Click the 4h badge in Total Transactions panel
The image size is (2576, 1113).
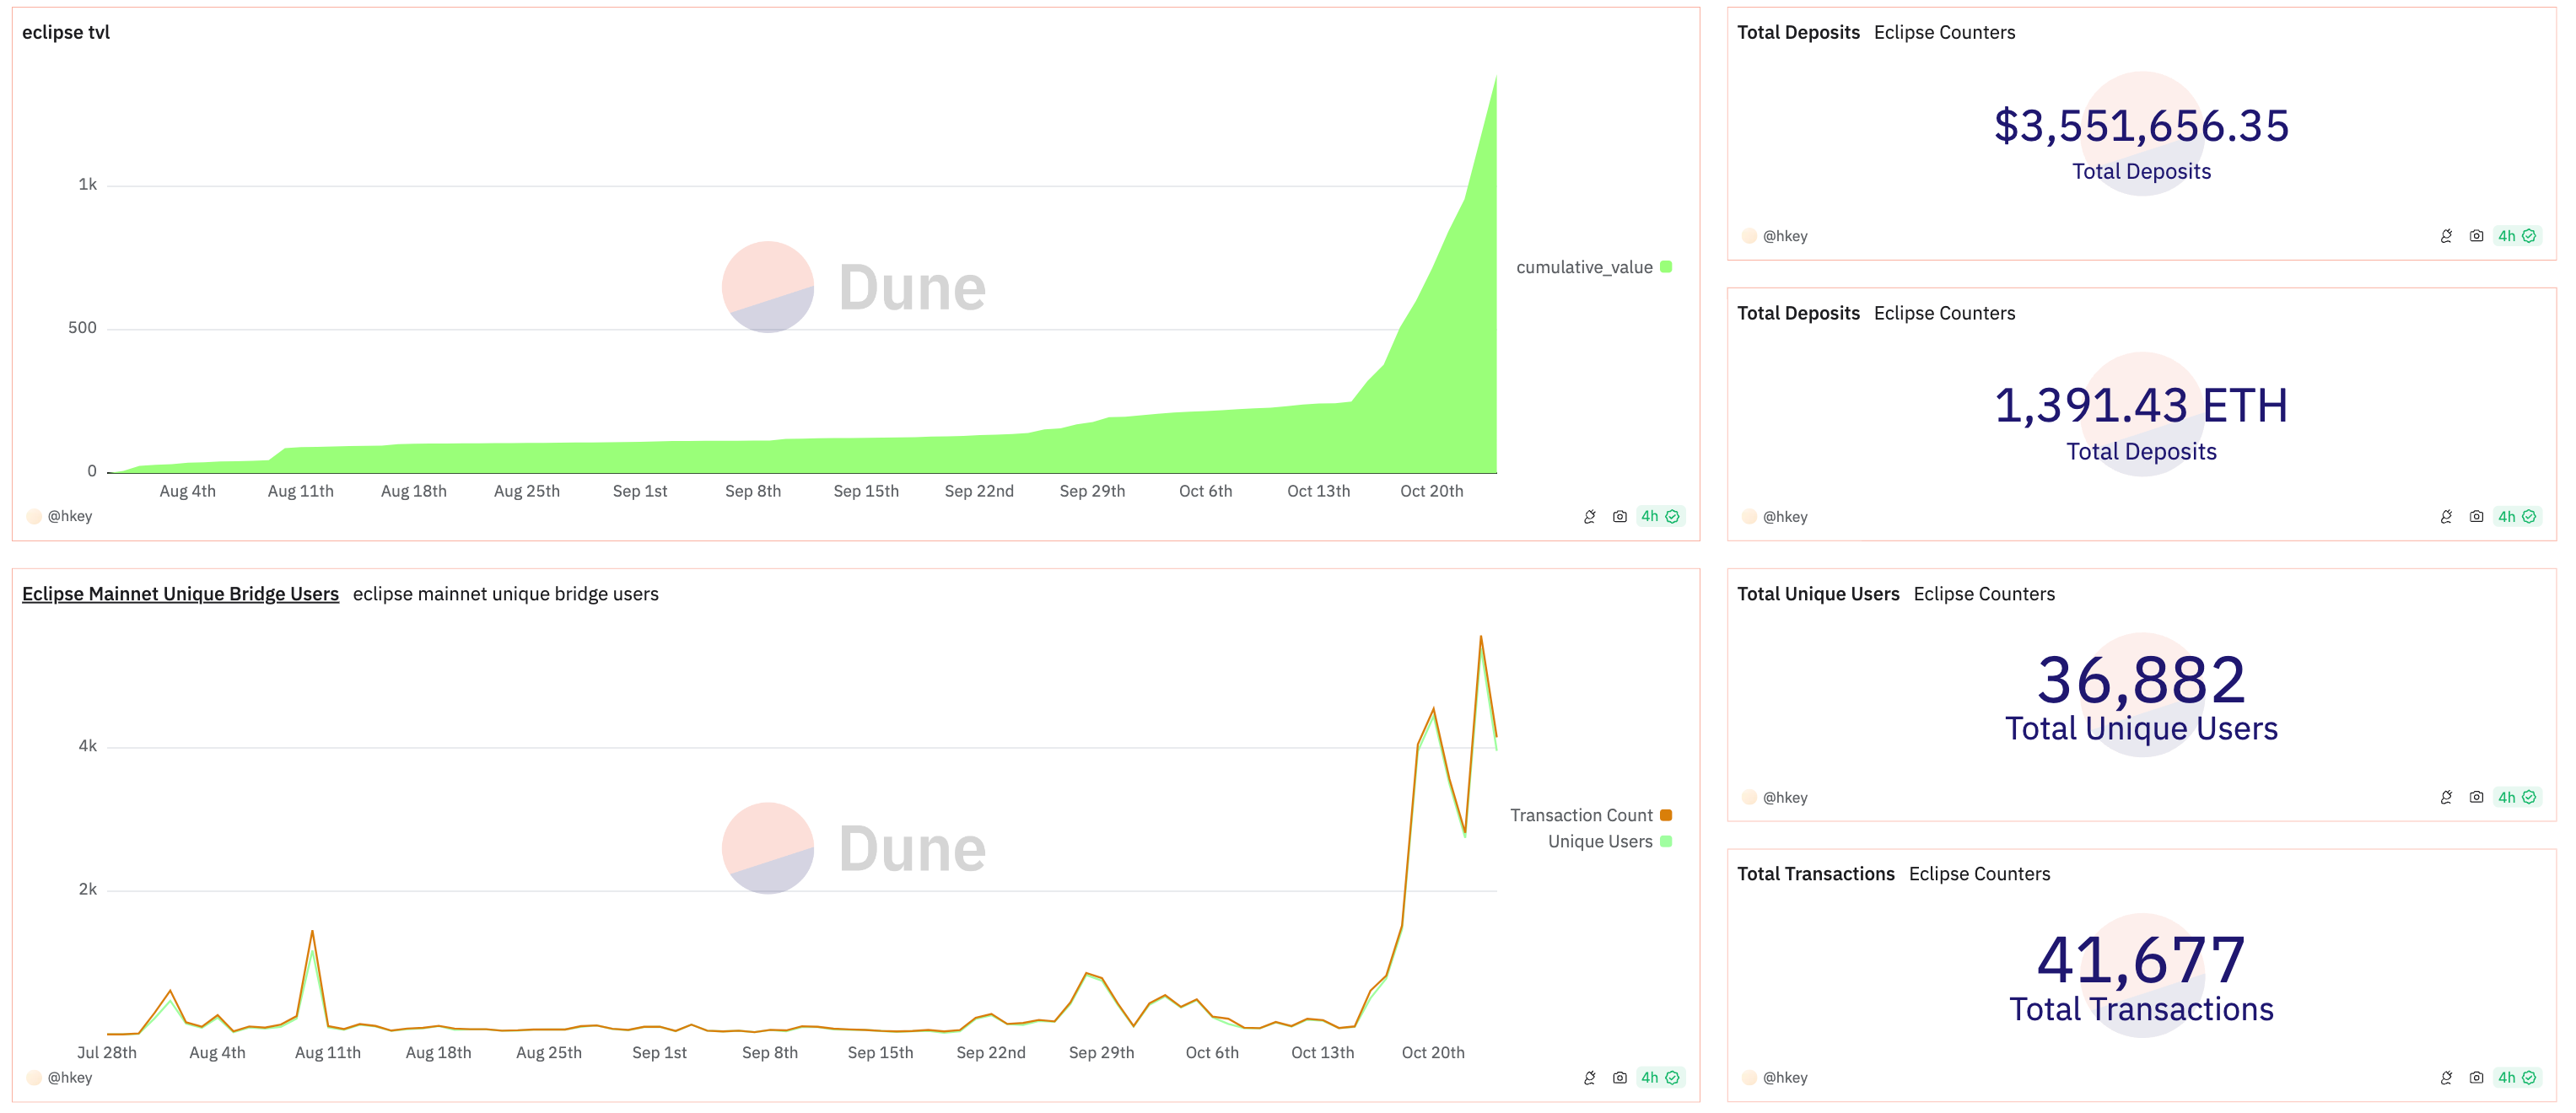click(x=2515, y=1078)
